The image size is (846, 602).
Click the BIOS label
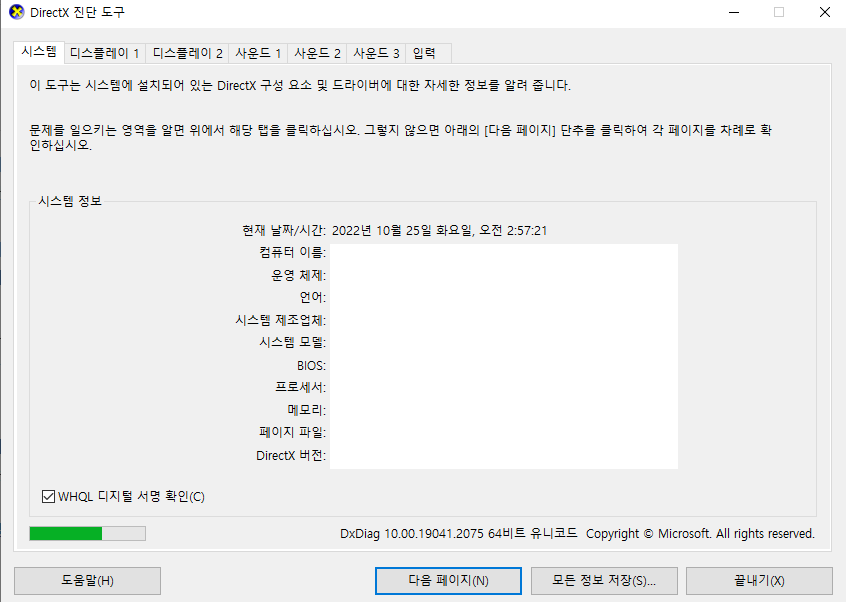[311, 366]
